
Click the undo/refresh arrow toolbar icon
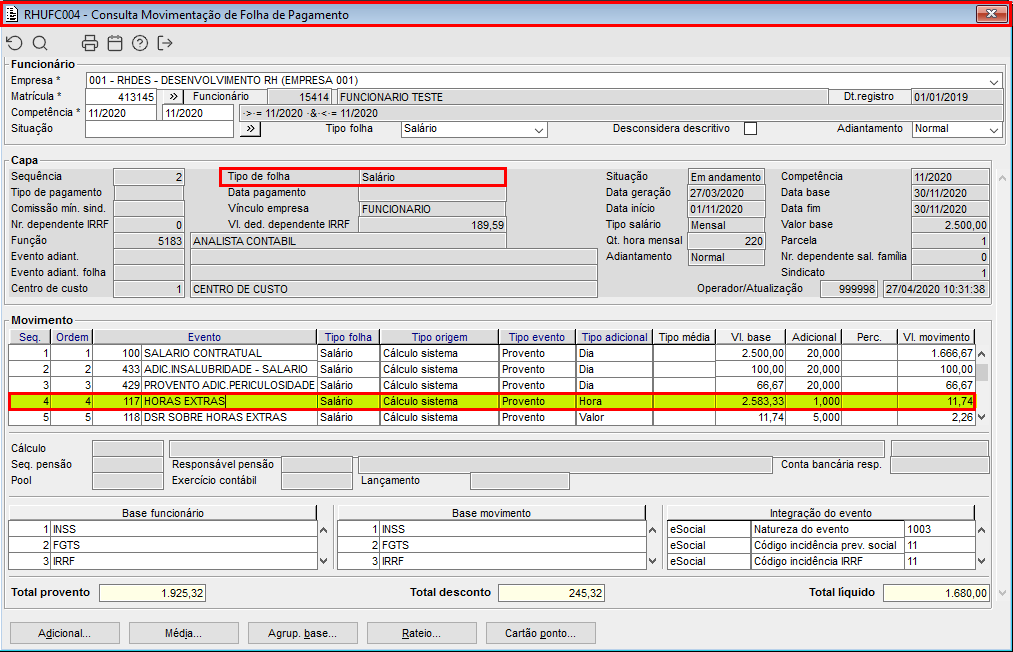14,43
